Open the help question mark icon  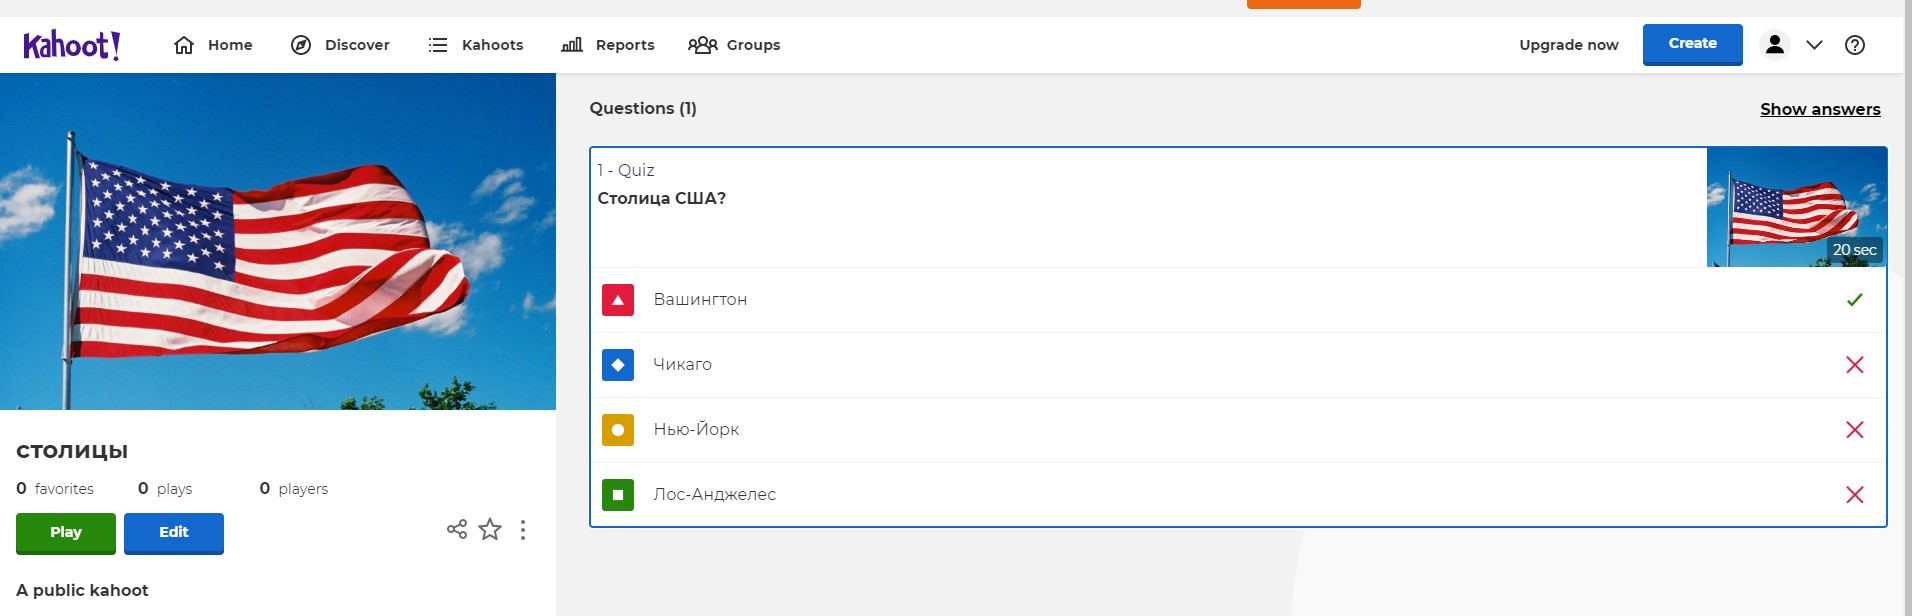click(x=1855, y=45)
